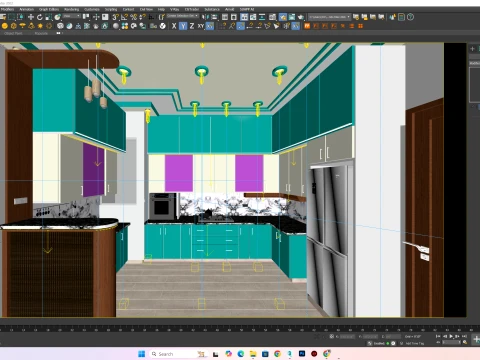480x360 pixels.
Task: Restrict transform to X axis
Action: click(174, 26)
